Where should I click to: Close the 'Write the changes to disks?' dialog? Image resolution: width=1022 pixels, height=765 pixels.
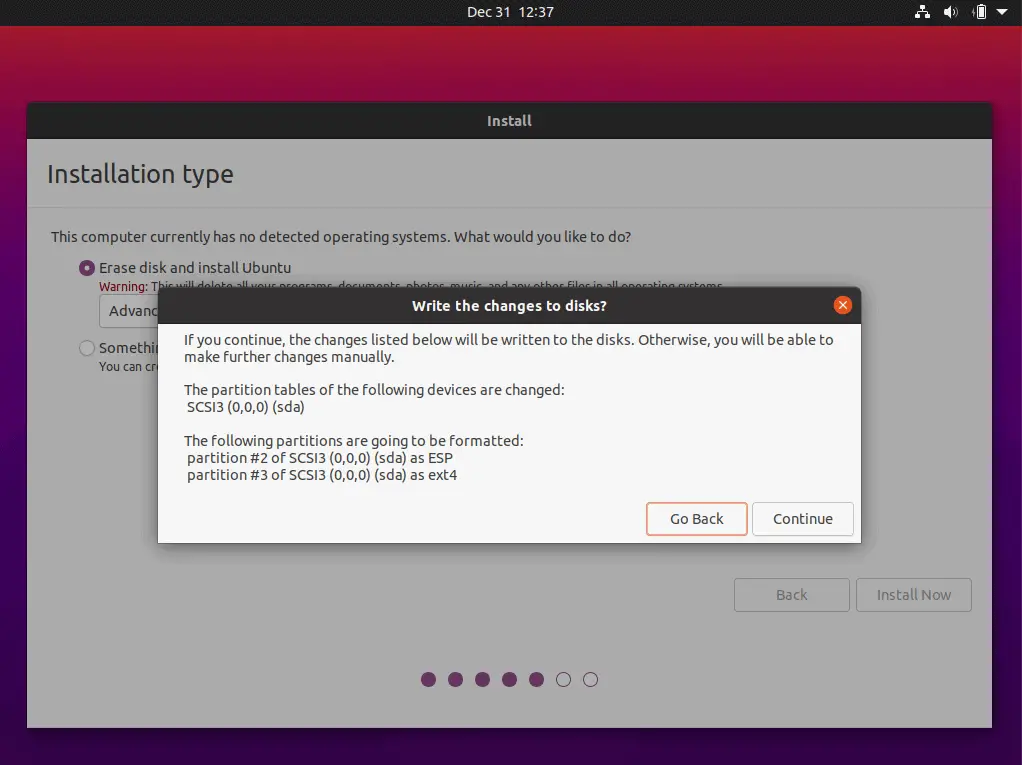tap(842, 305)
